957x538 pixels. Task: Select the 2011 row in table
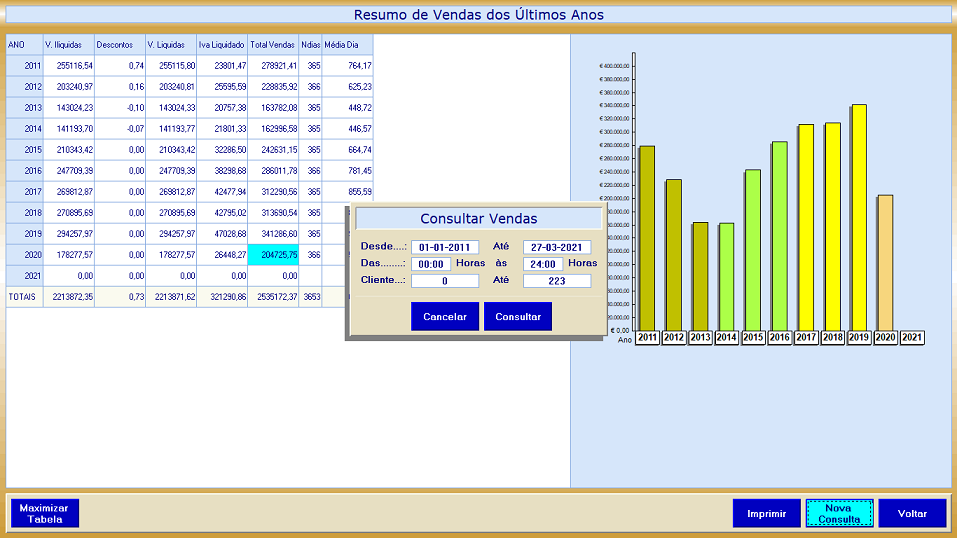point(24,66)
